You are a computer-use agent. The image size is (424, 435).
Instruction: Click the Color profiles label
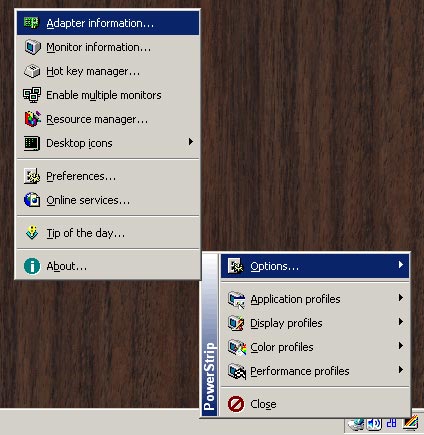[x=282, y=347]
